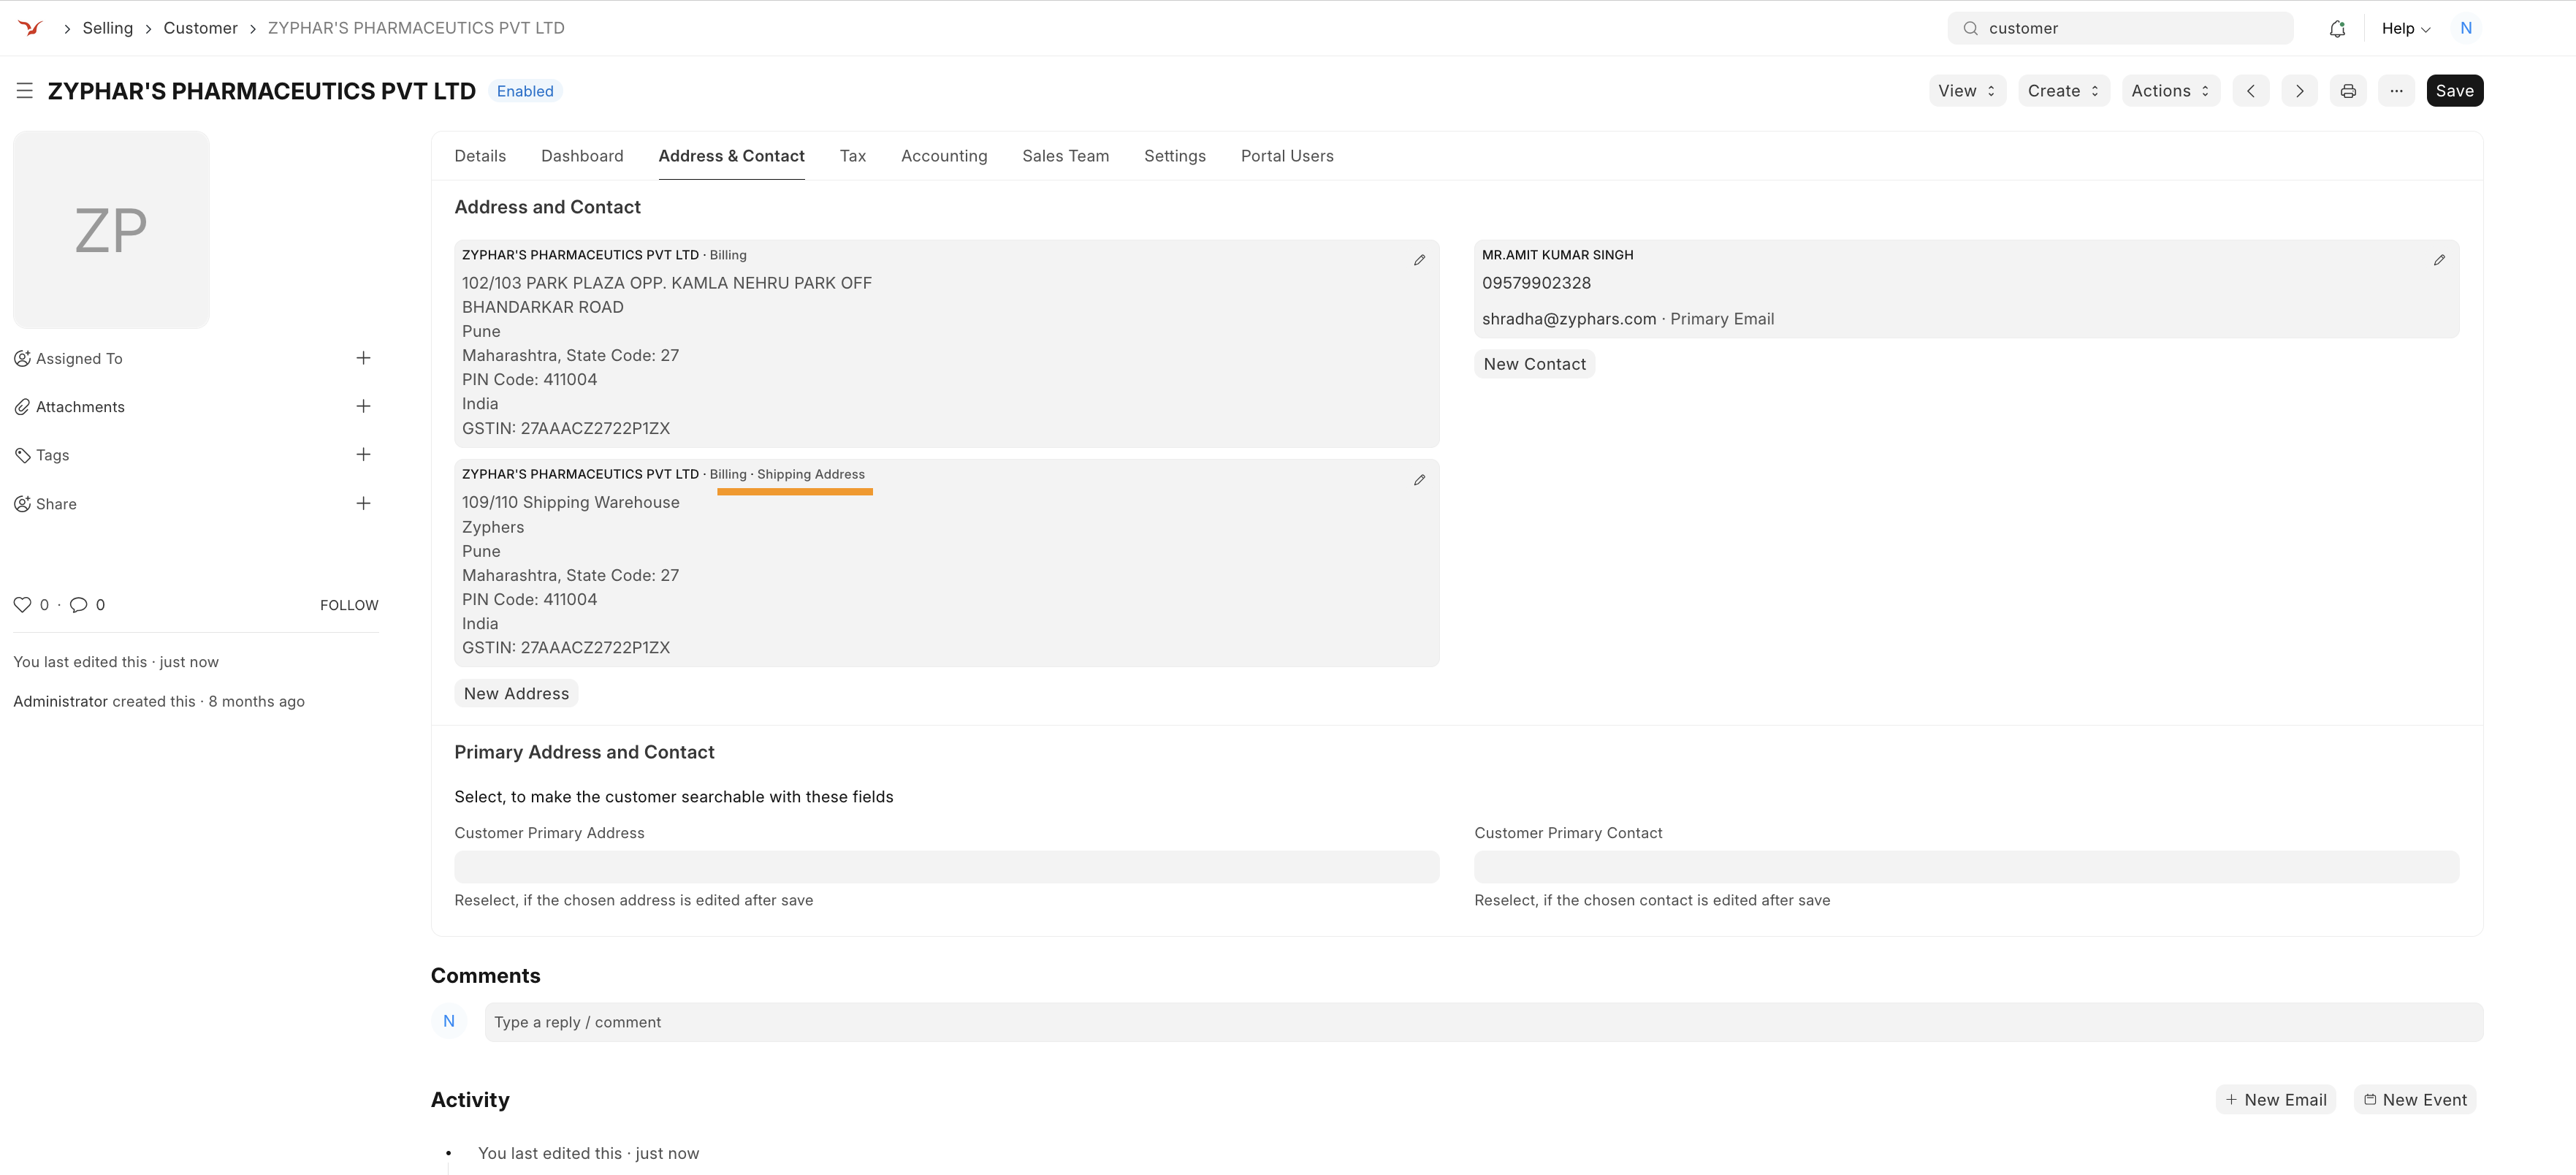Focus the search bar containing customer
Viewport: 2576px width, 1175px height.
(2120, 28)
